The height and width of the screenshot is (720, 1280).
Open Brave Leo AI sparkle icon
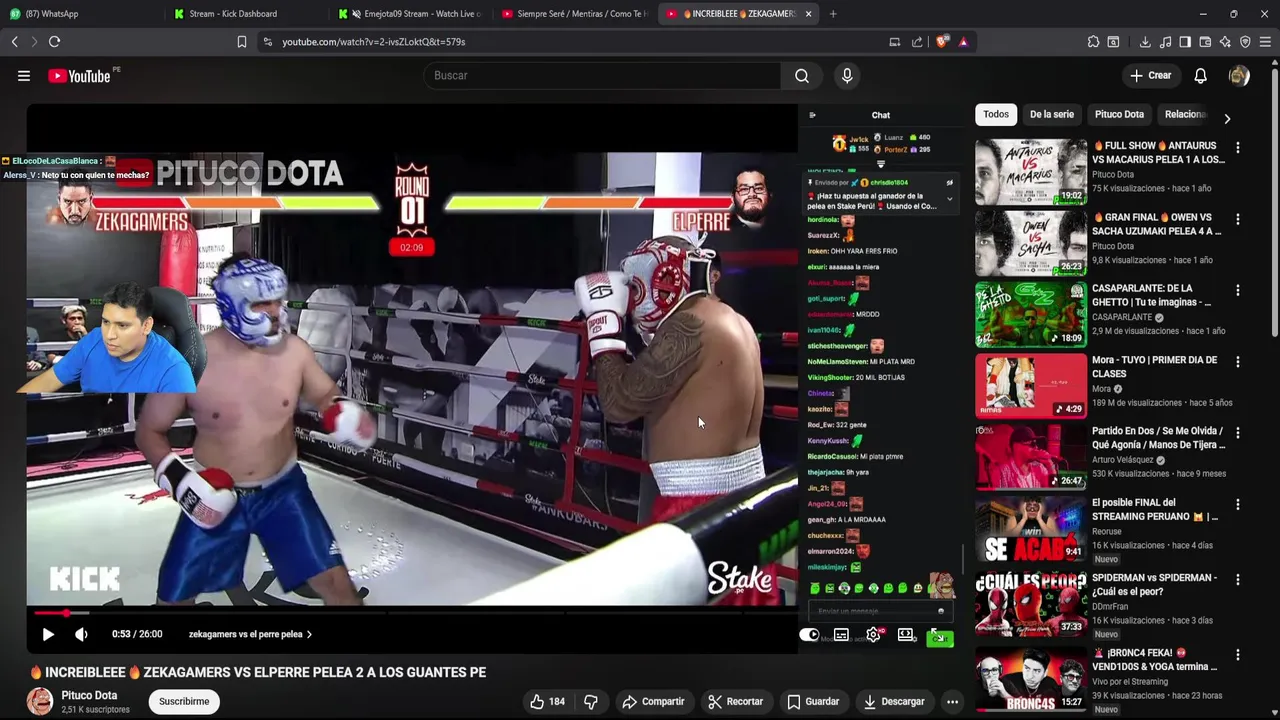[x=1225, y=42]
